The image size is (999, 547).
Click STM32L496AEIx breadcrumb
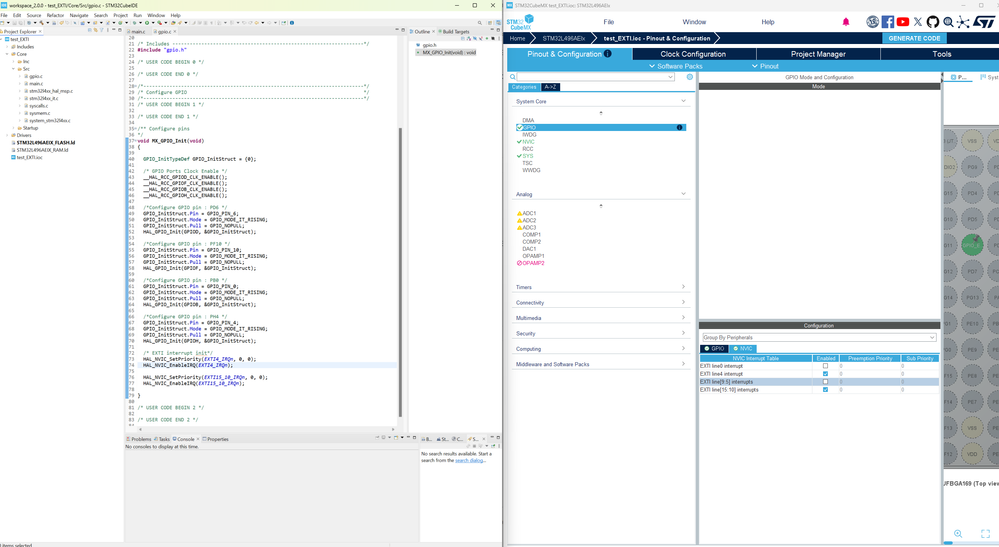tap(563, 38)
